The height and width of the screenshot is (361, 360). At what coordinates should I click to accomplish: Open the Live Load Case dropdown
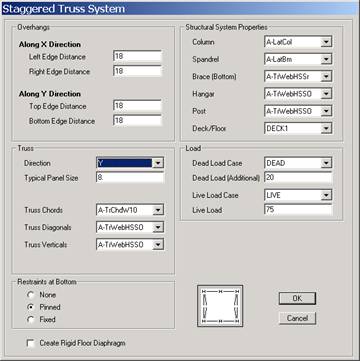(326, 195)
